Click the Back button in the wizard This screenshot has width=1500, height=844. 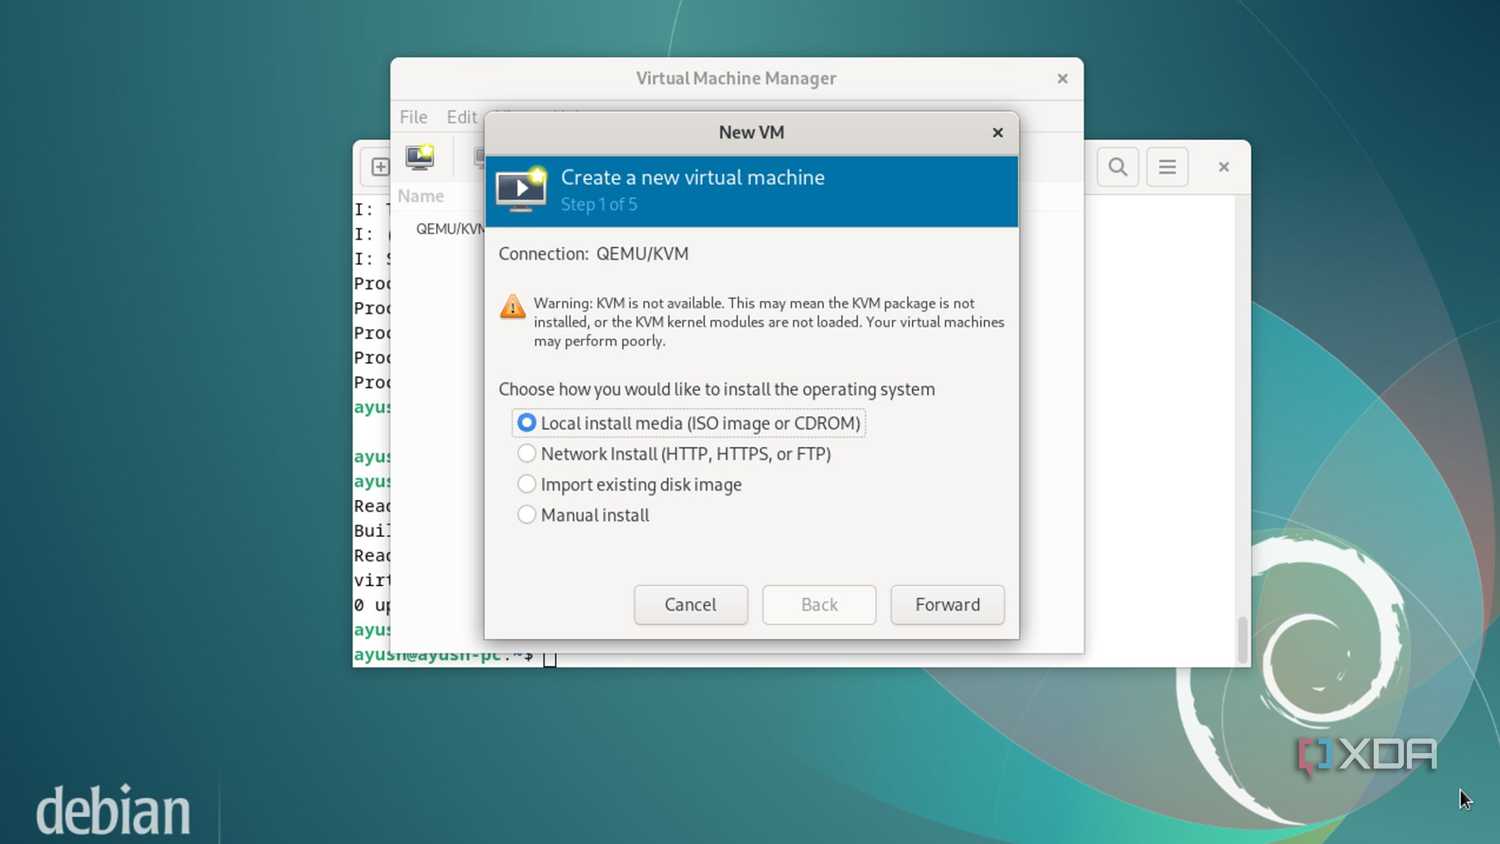[819, 605]
